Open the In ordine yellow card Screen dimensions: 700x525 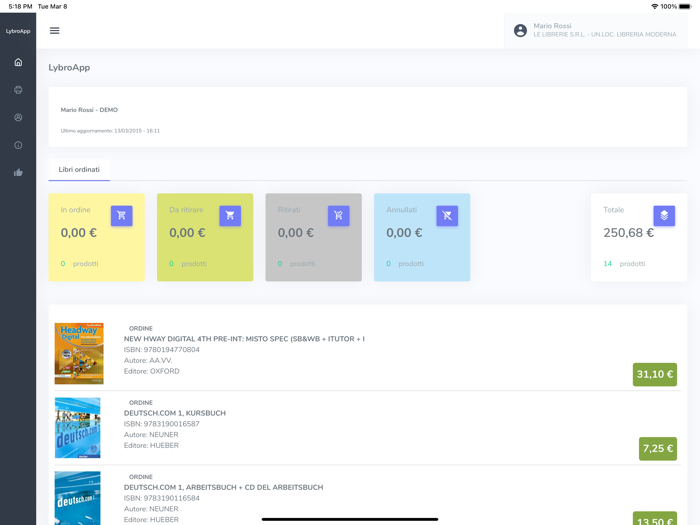pos(96,237)
